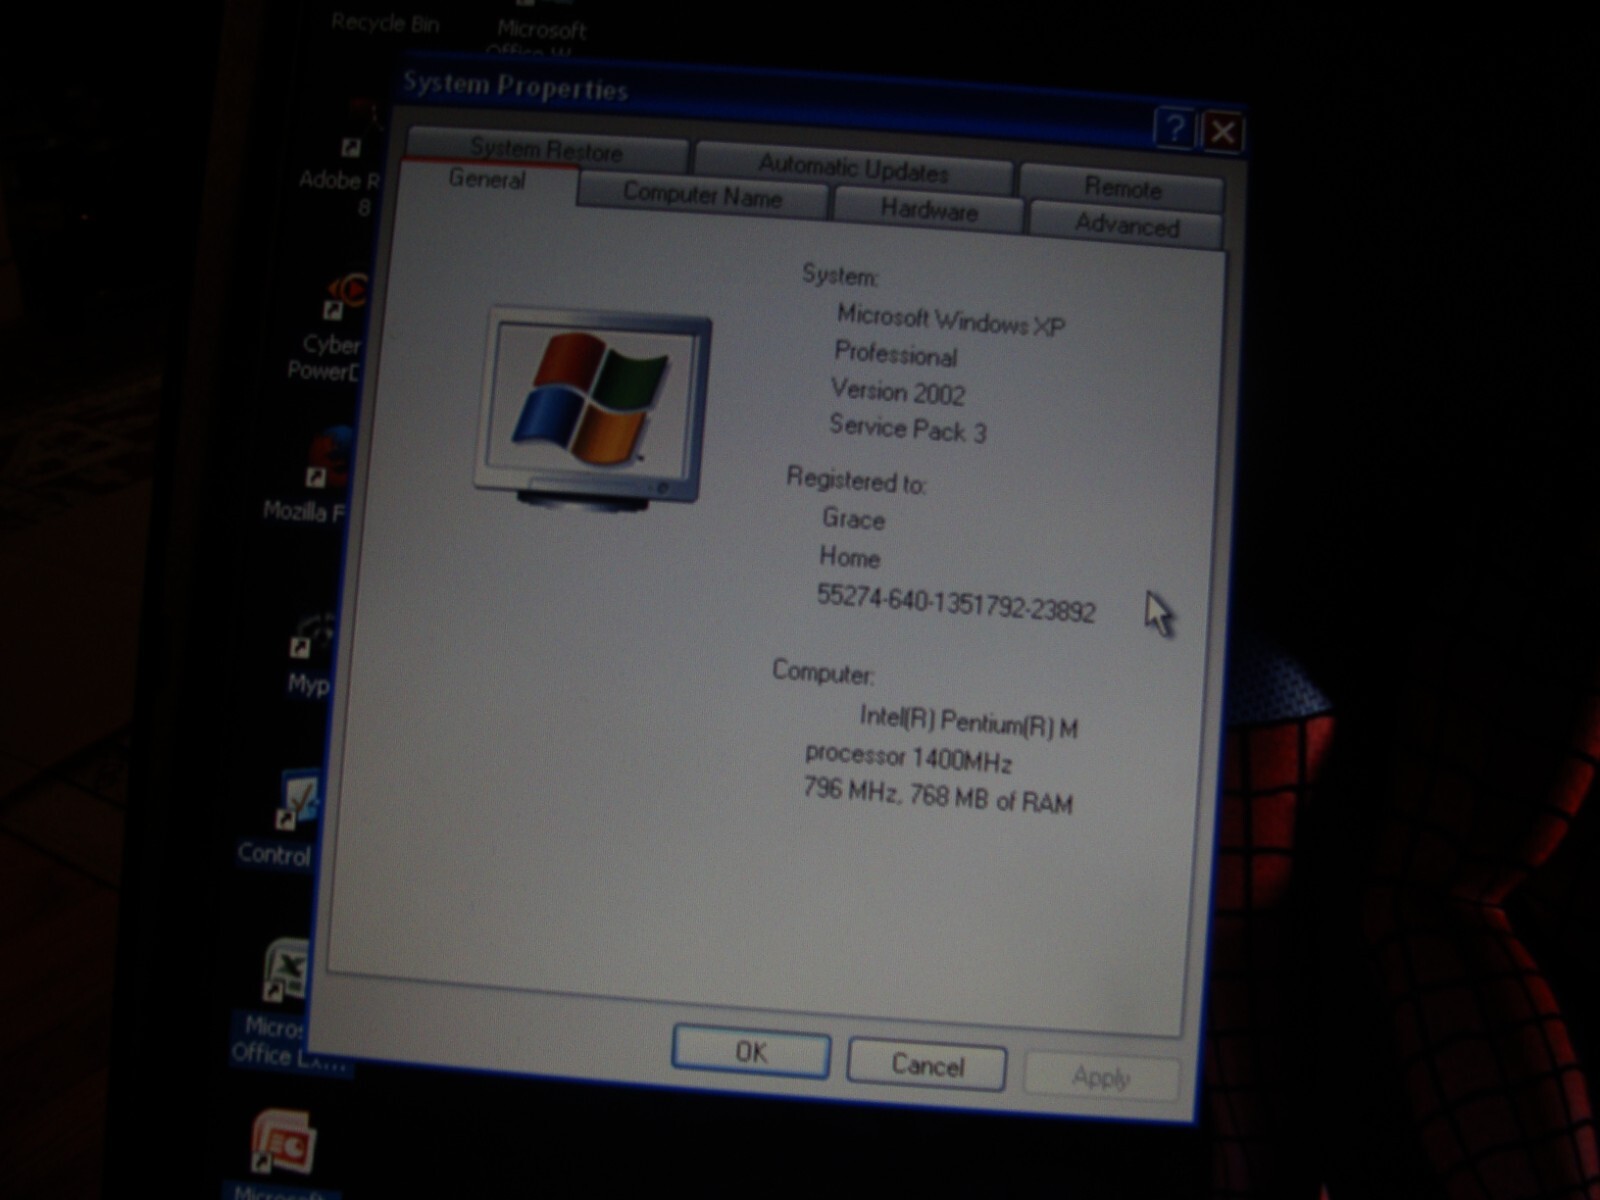Click the question mark help button
The image size is (1600, 1200).
pyautogui.click(x=1174, y=128)
